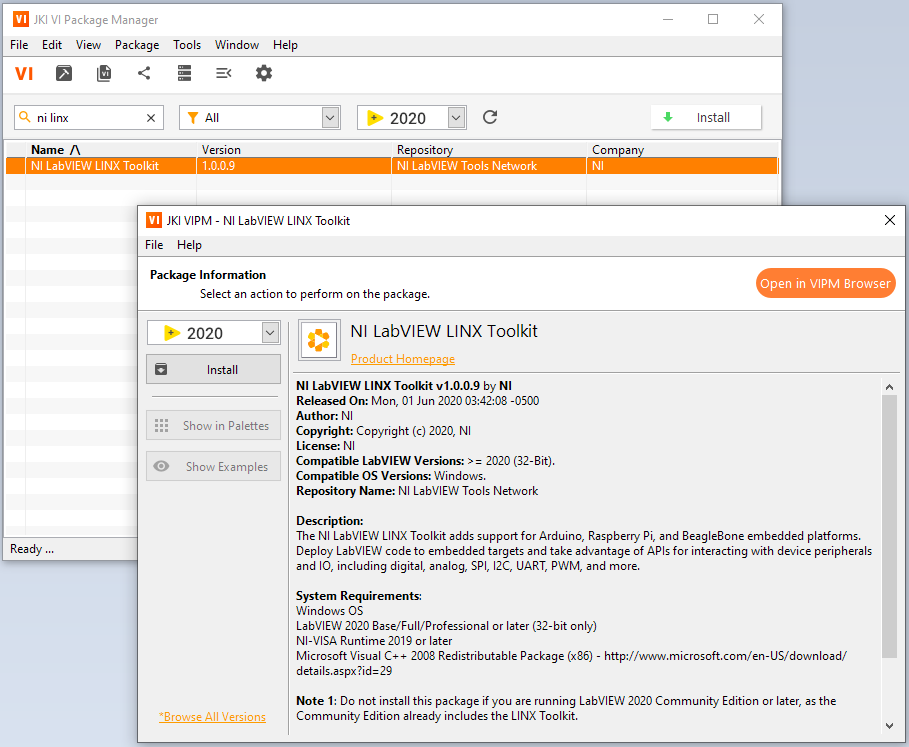Click the description vertical scrollbar thumb
Viewport: 909px width, 747px height.
889,526
